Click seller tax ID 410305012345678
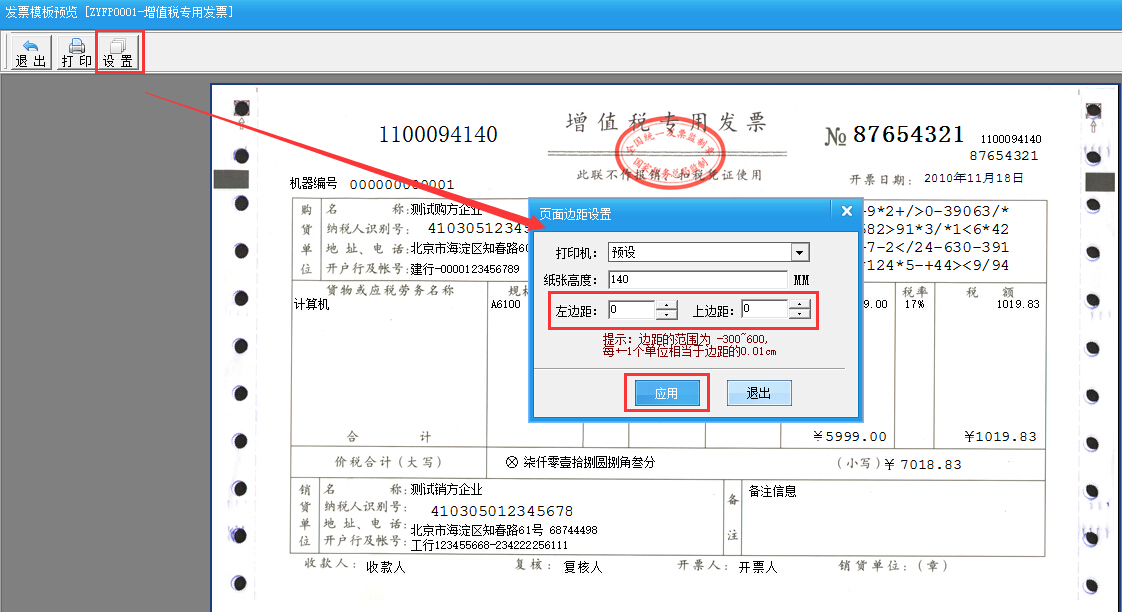Screen dimensions: 1122x612 click(x=502, y=511)
